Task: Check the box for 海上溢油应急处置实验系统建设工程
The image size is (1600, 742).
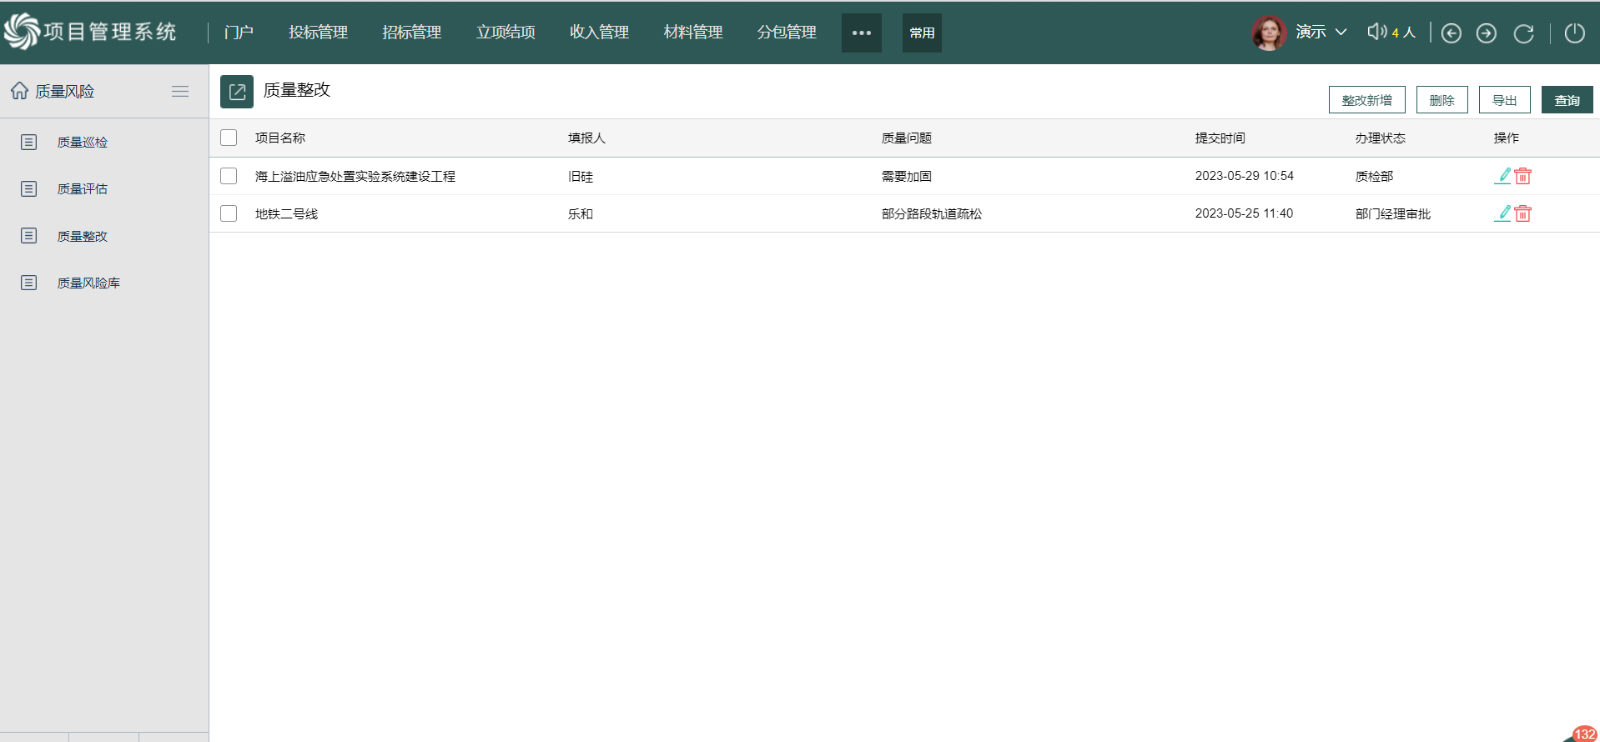Action: [x=229, y=176]
